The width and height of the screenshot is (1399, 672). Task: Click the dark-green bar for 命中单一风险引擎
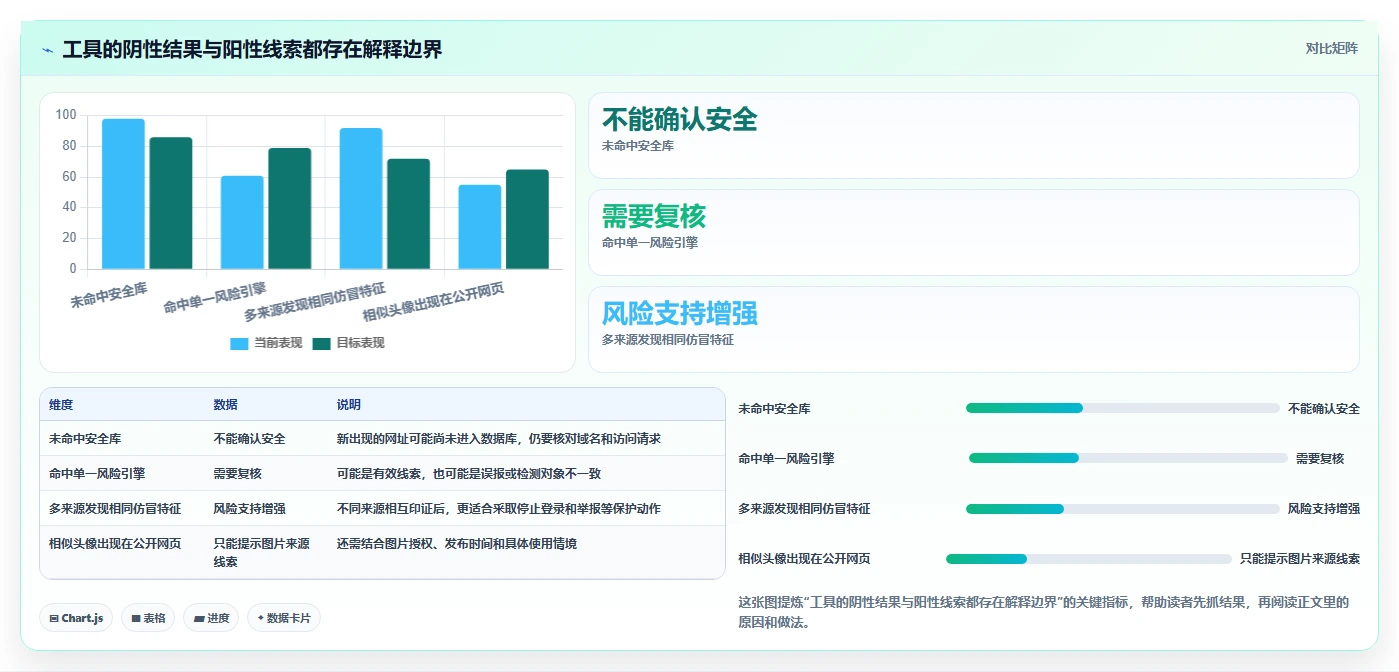coord(290,208)
